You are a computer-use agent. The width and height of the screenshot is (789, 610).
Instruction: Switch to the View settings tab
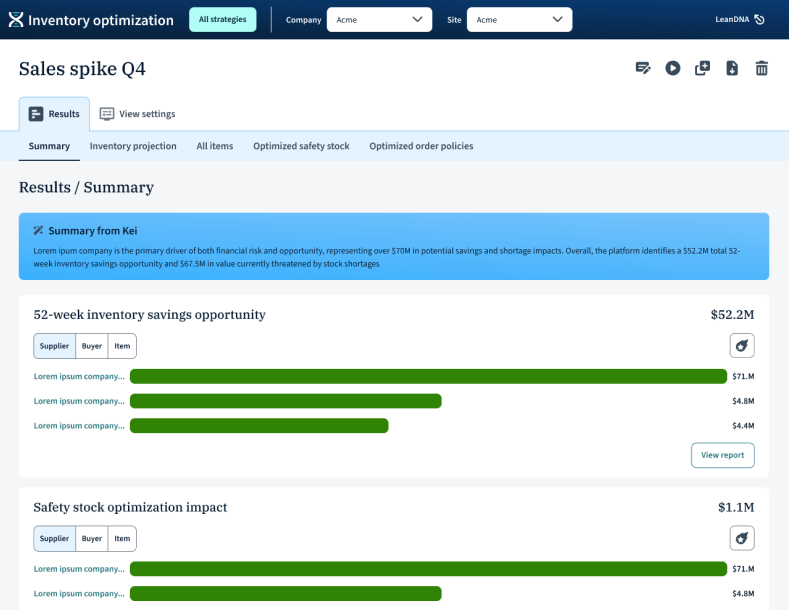point(137,114)
